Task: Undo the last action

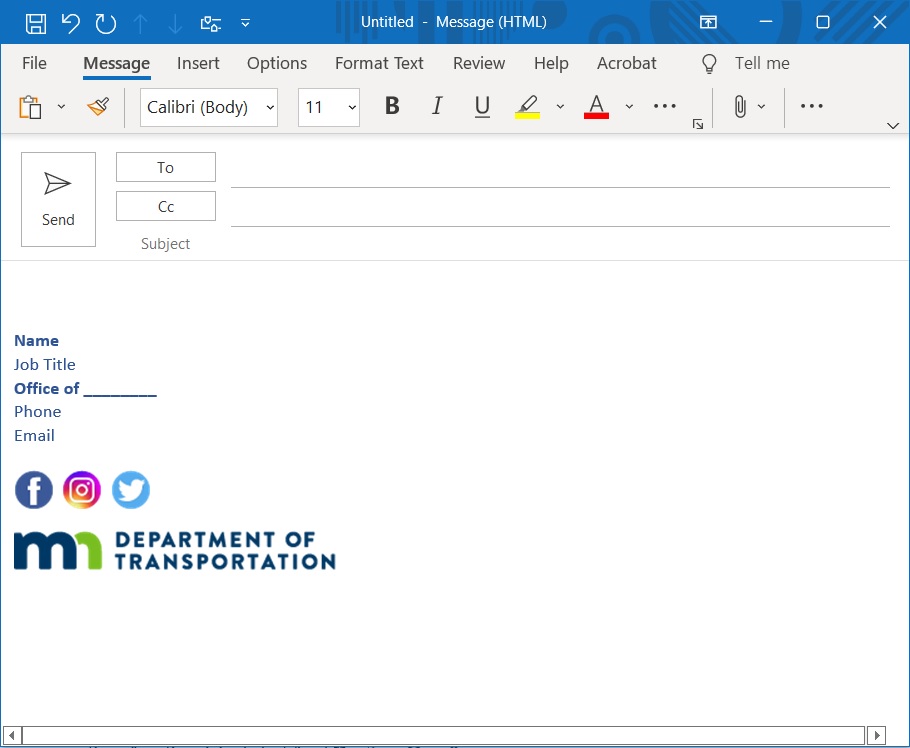Action: click(x=70, y=22)
